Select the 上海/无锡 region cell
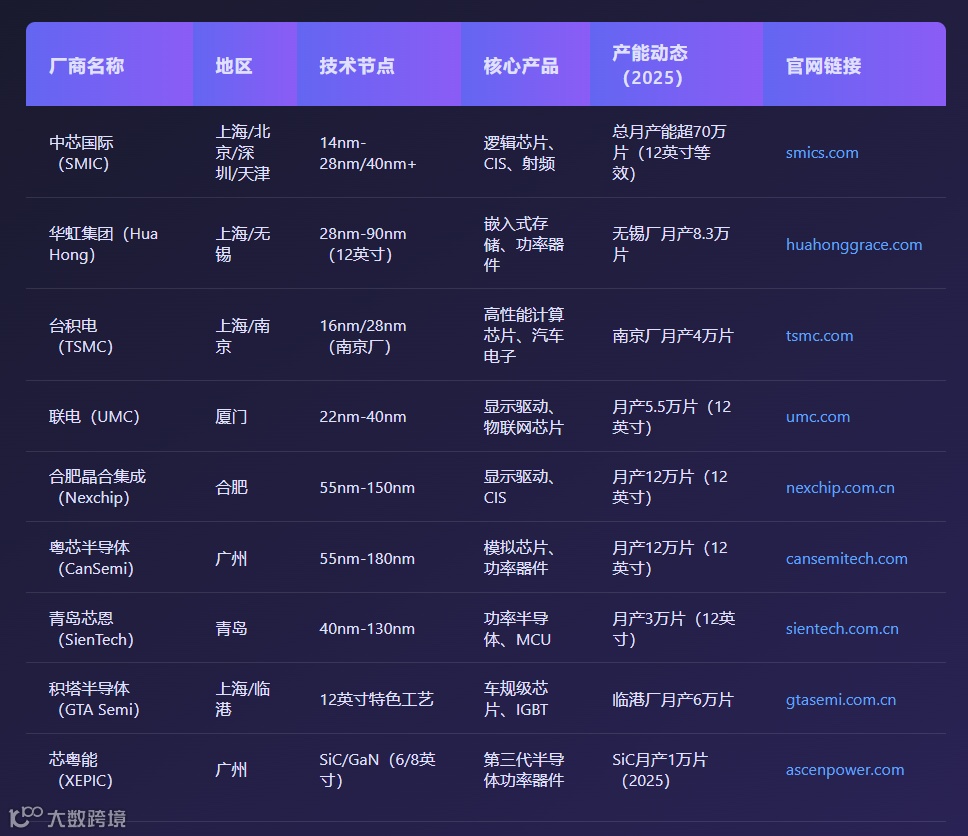The height and width of the screenshot is (836, 968). tap(245, 244)
